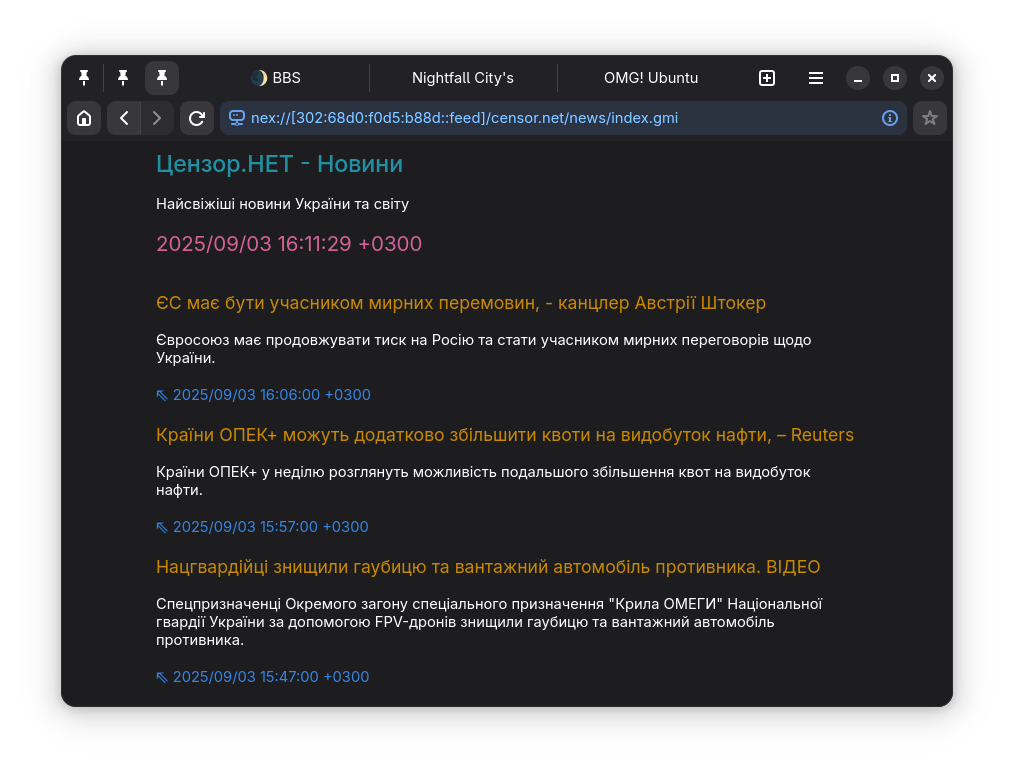1014x774 pixels.
Task: Navigate back to the previous page
Action: point(123,118)
